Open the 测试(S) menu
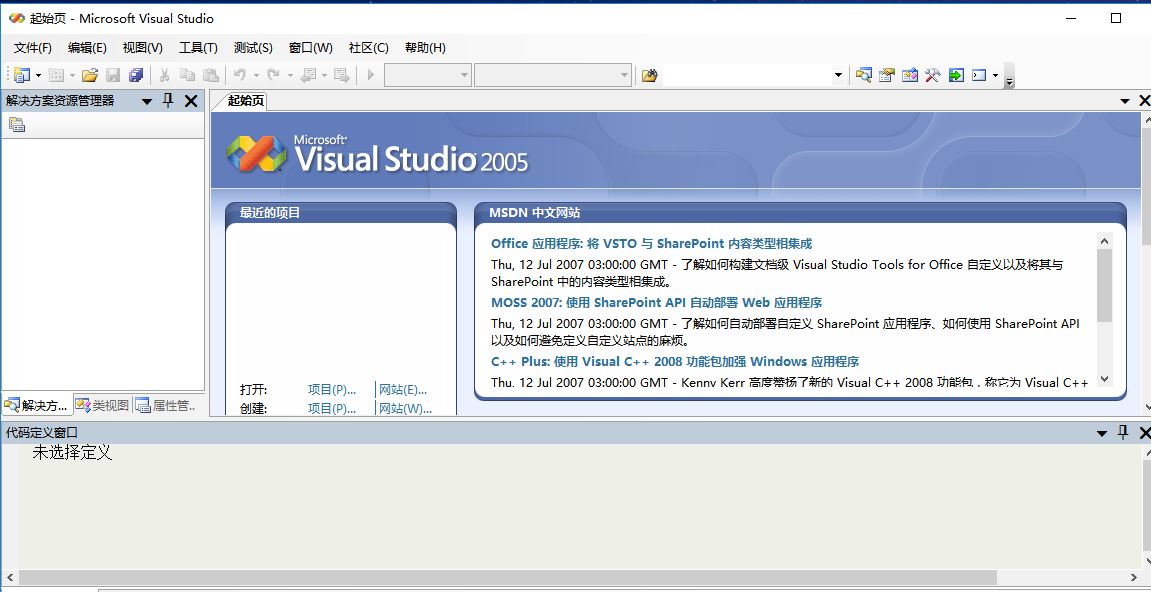The width and height of the screenshot is (1151, 592). click(x=253, y=48)
